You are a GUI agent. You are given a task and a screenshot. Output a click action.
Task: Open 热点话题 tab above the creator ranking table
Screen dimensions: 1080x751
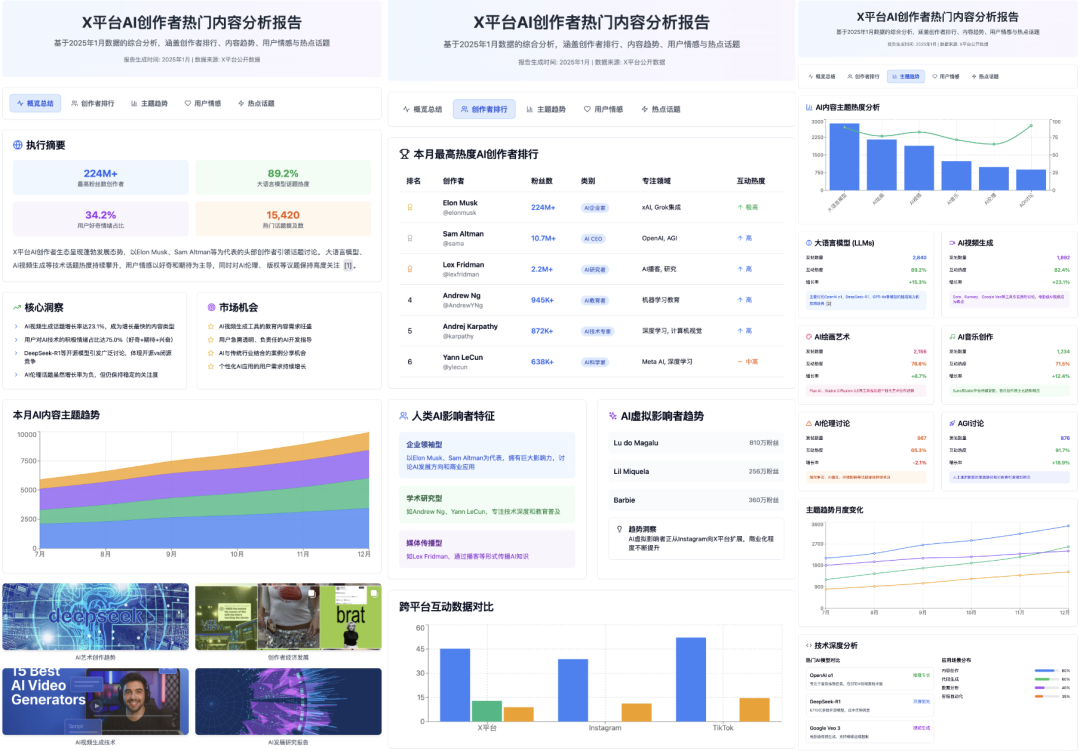(x=661, y=110)
